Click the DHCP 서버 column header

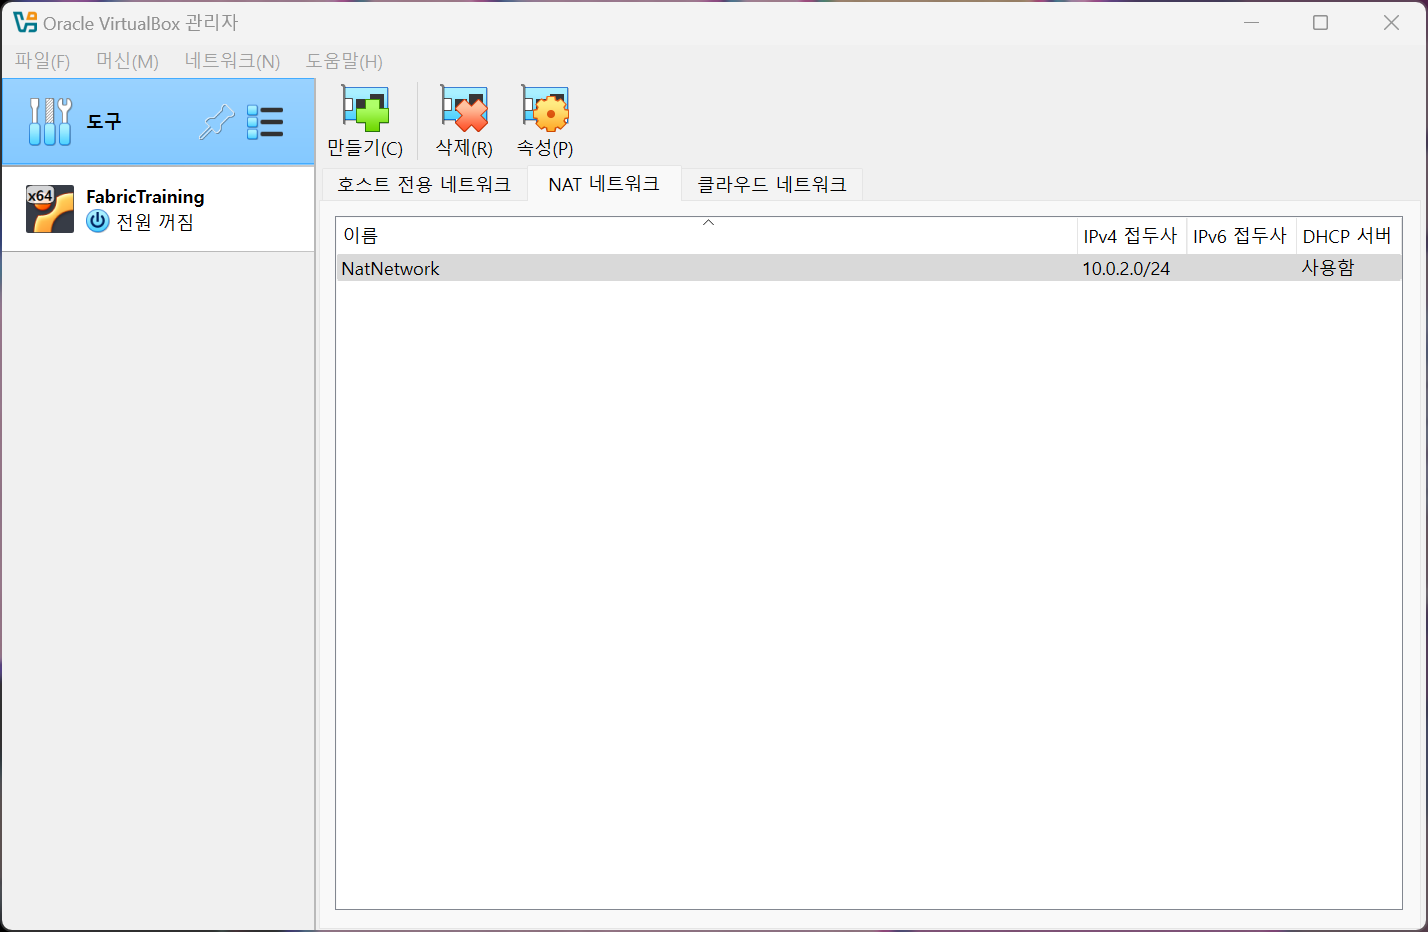[x=1347, y=236]
